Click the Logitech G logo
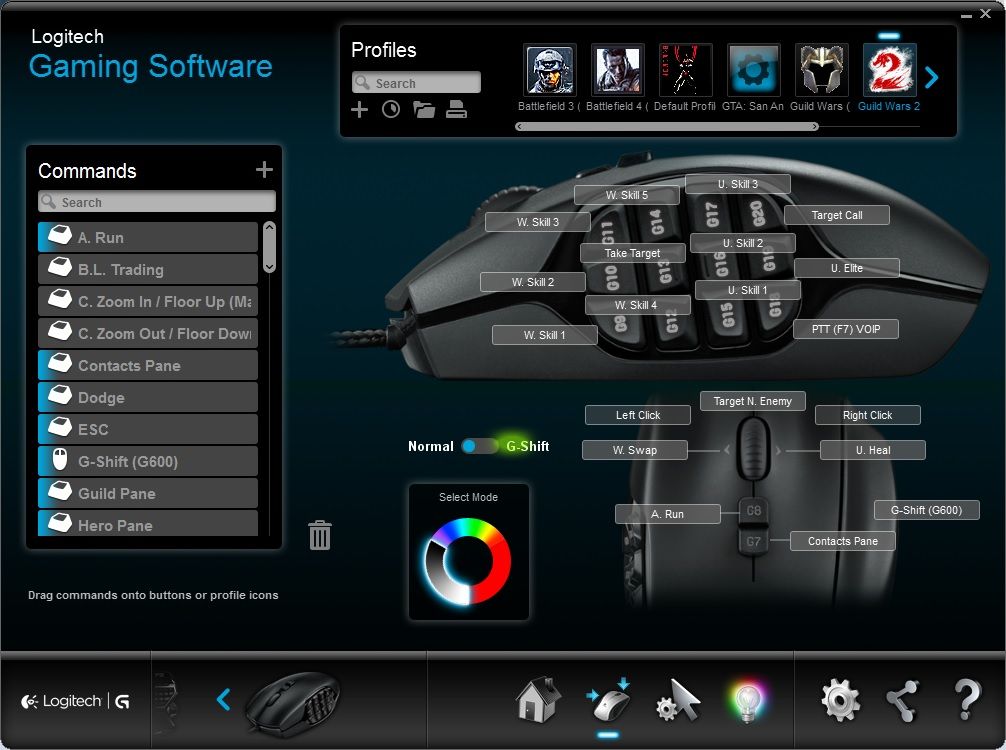This screenshot has height=750, width=1006. (x=76, y=701)
